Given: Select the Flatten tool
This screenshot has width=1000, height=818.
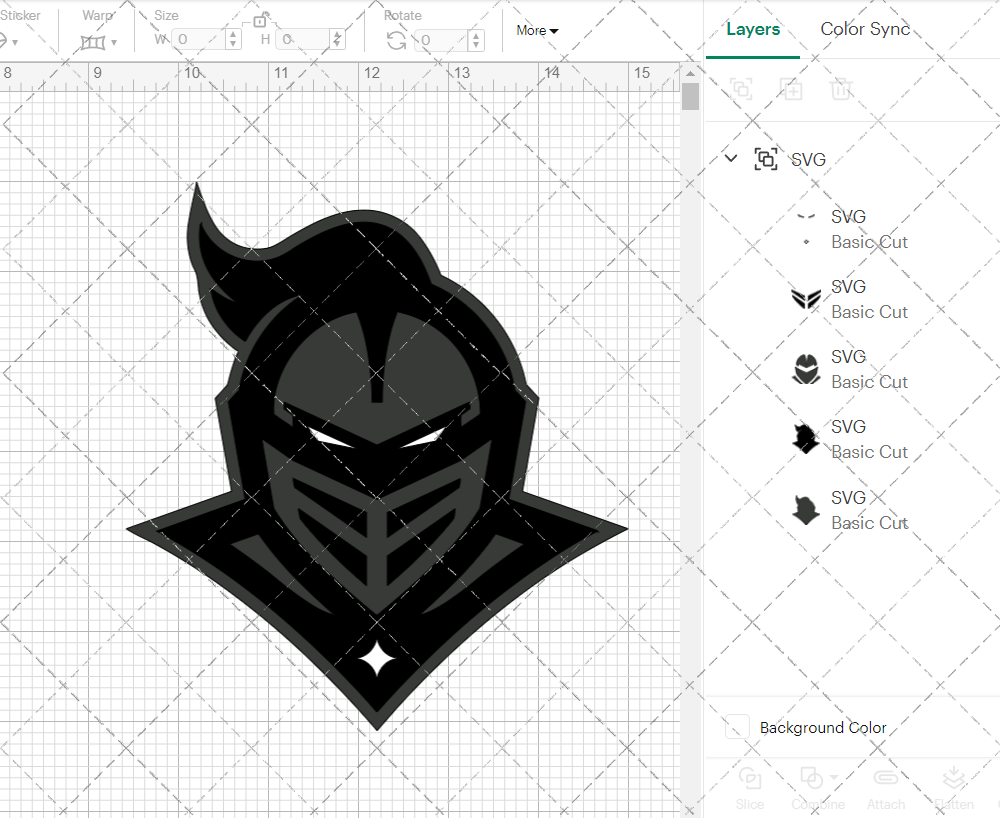Looking at the screenshot, I should [x=953, y=785].
